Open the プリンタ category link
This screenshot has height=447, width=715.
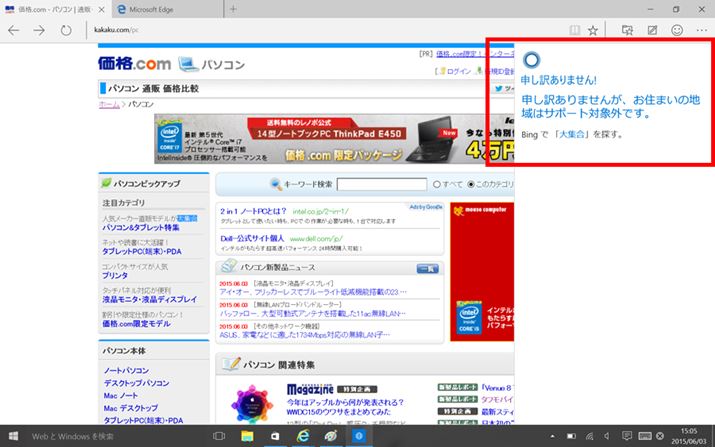(x=115, y=274)
